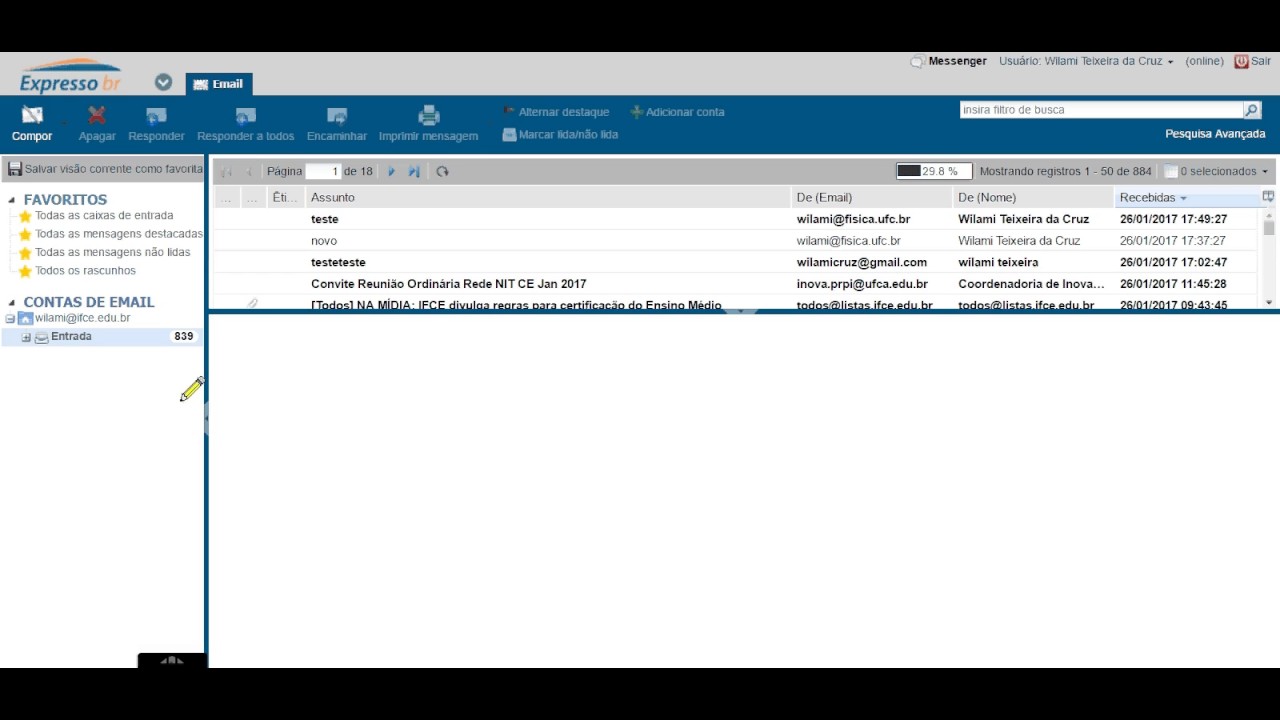The width and height of the screenshot is (1280, 720).
Task: Jump to the last page arrow
Action: [414, 171]
